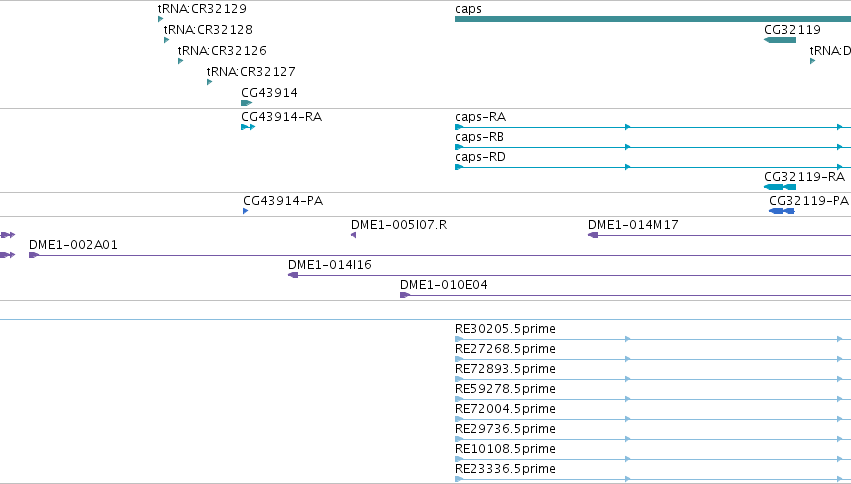
Task: Select the CG32119-PA protein feature
Action: [782, 211]
